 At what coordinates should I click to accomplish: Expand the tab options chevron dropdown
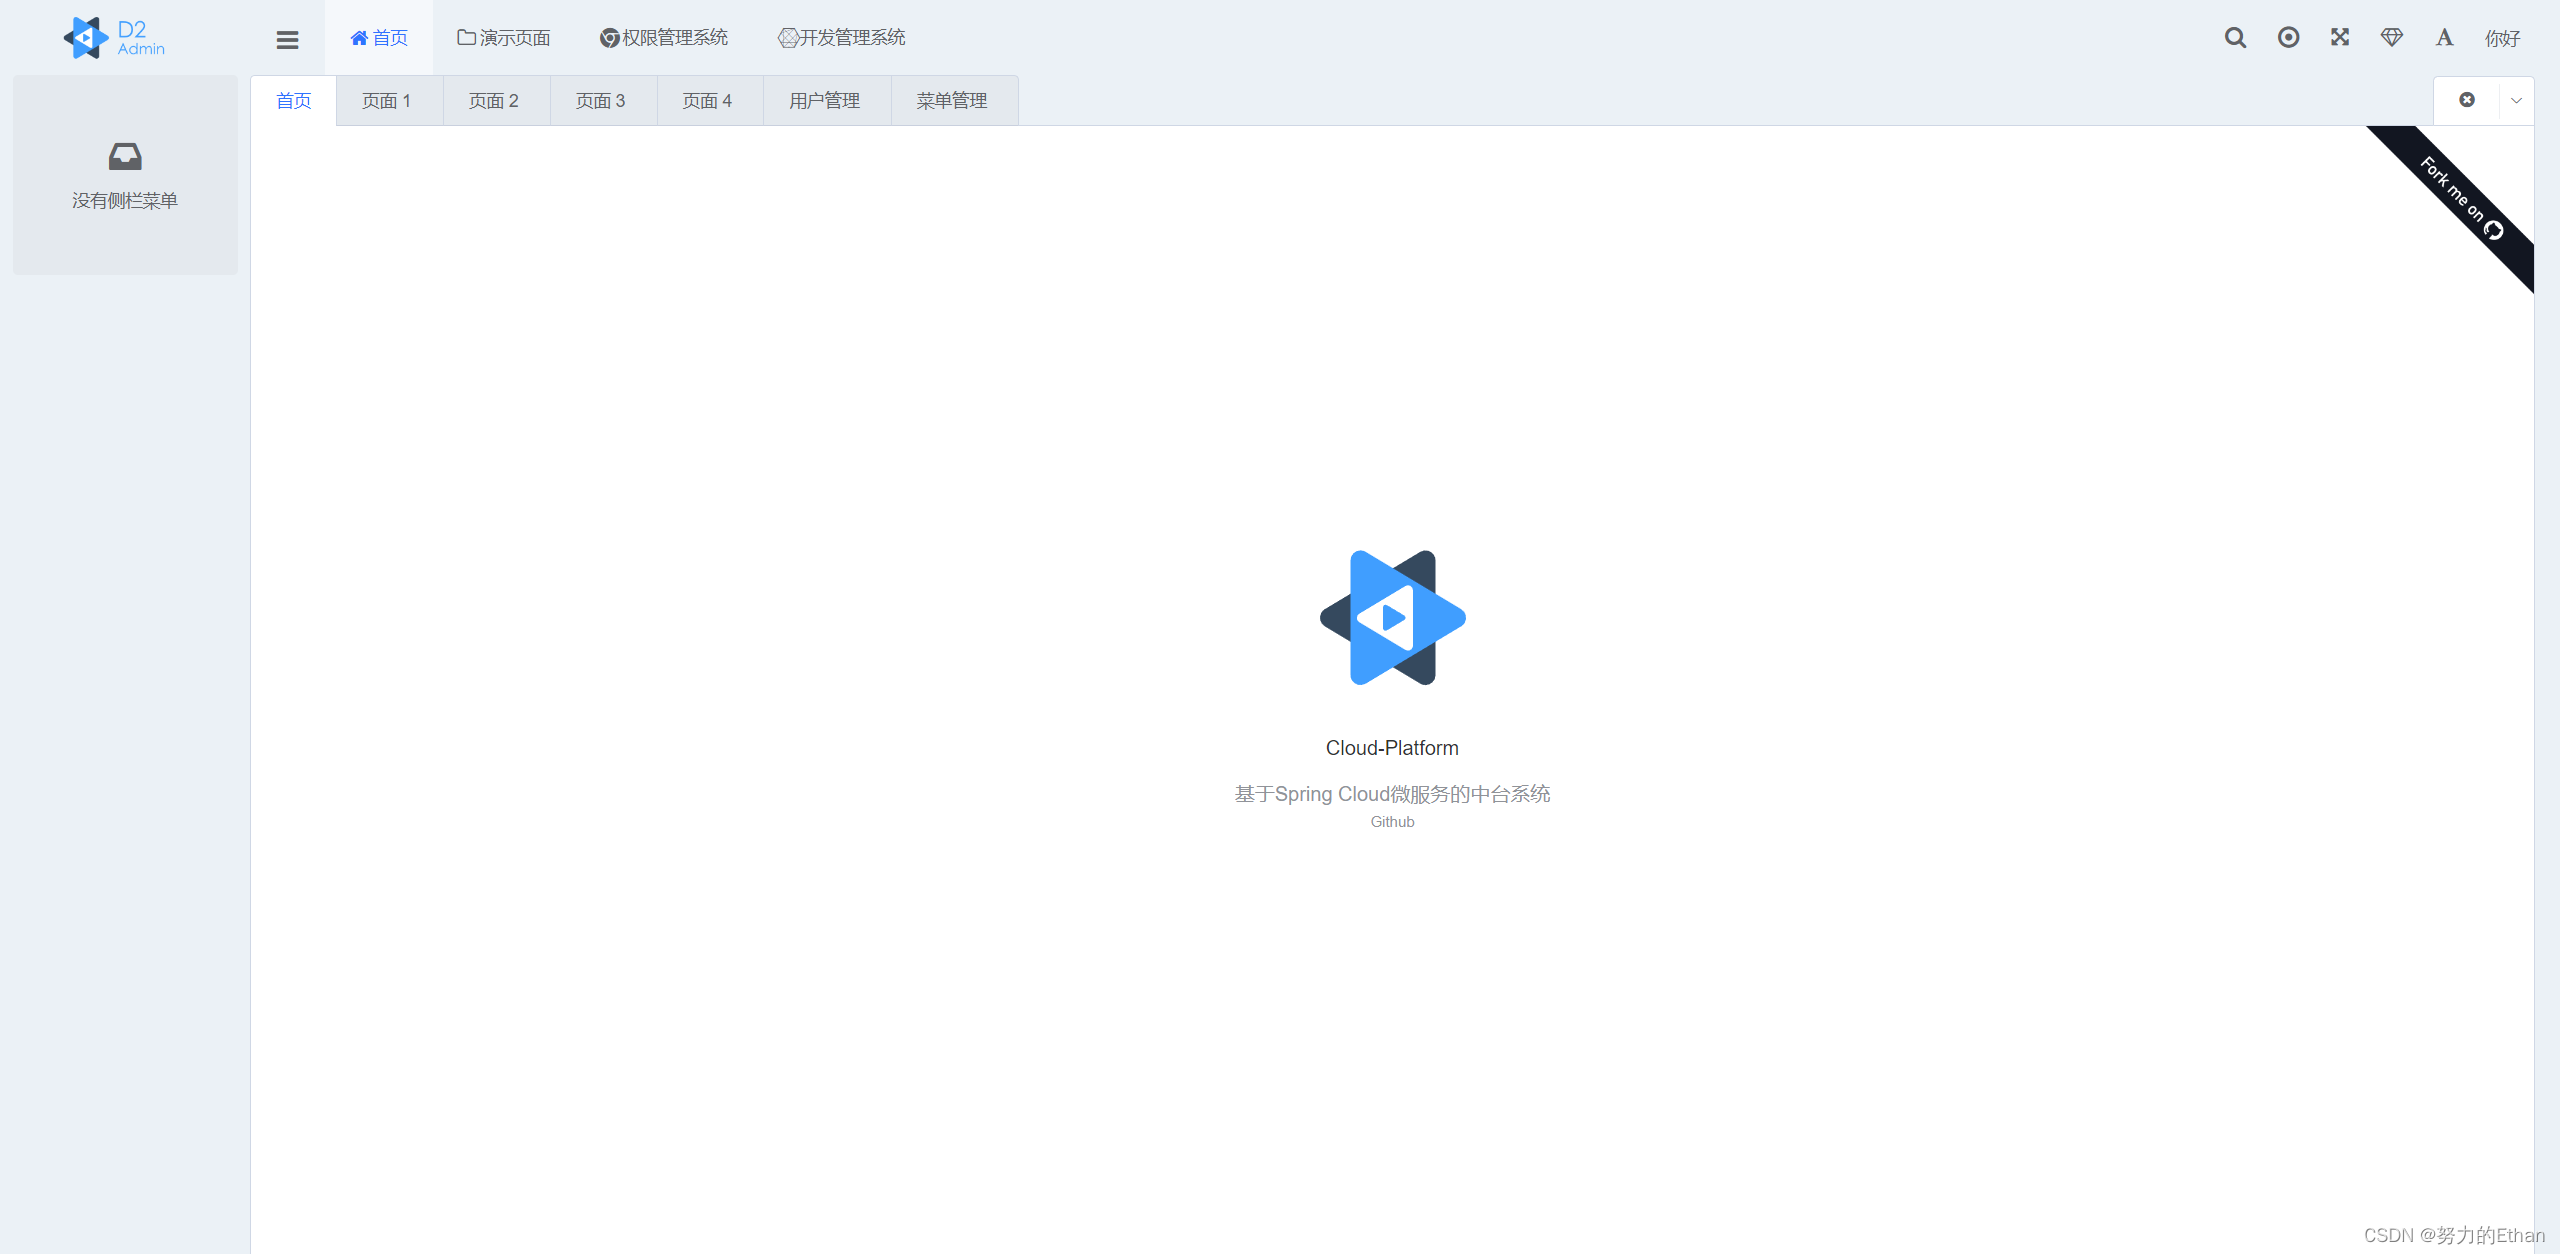[x=2516, y=100]
